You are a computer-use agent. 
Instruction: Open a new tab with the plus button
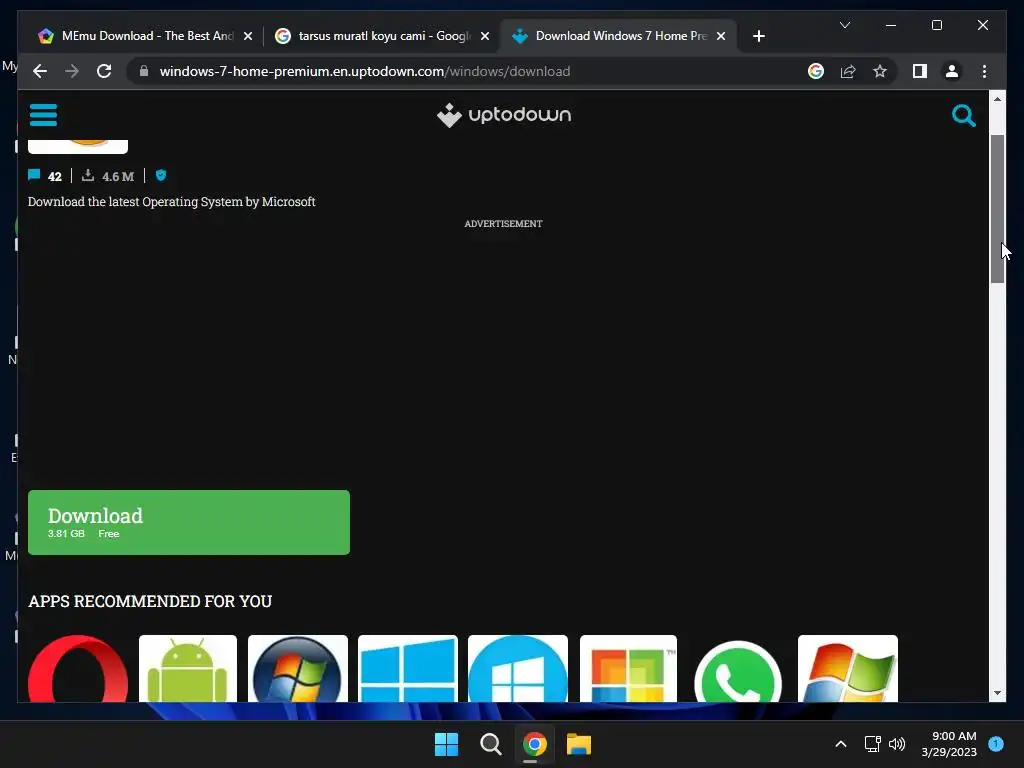(758, 37)
